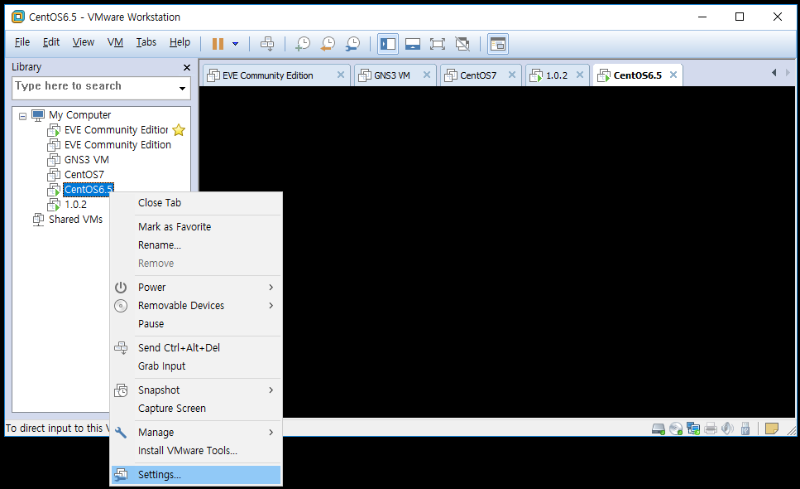The width and height of the screenshot is (800, 489).
Task: Select CentOS6.5 in the library tree
Action: click(88, 189)
